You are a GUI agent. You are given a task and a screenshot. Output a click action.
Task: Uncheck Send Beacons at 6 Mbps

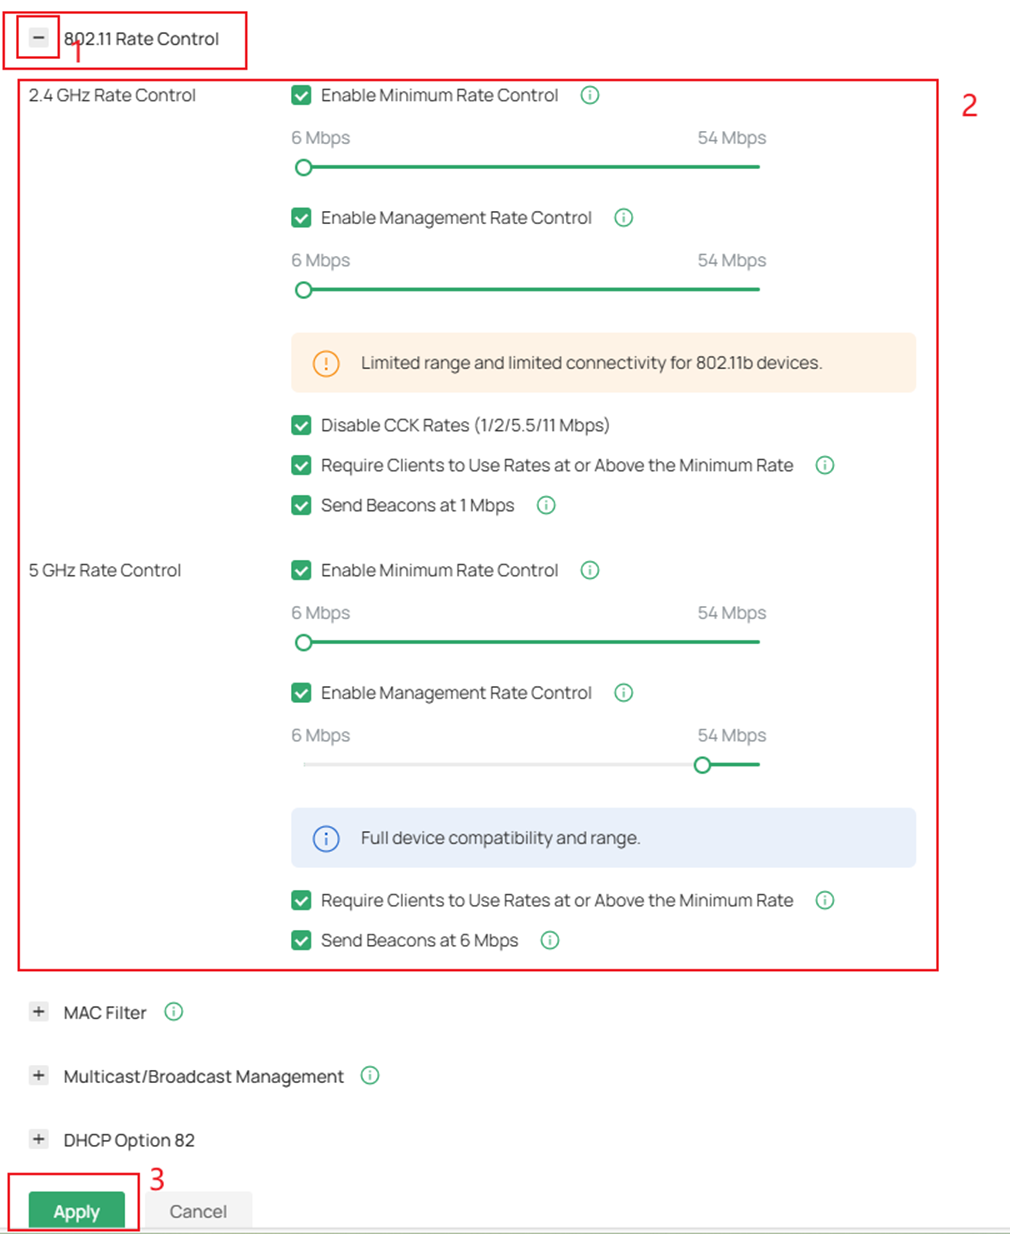click(x=301, y=940)
